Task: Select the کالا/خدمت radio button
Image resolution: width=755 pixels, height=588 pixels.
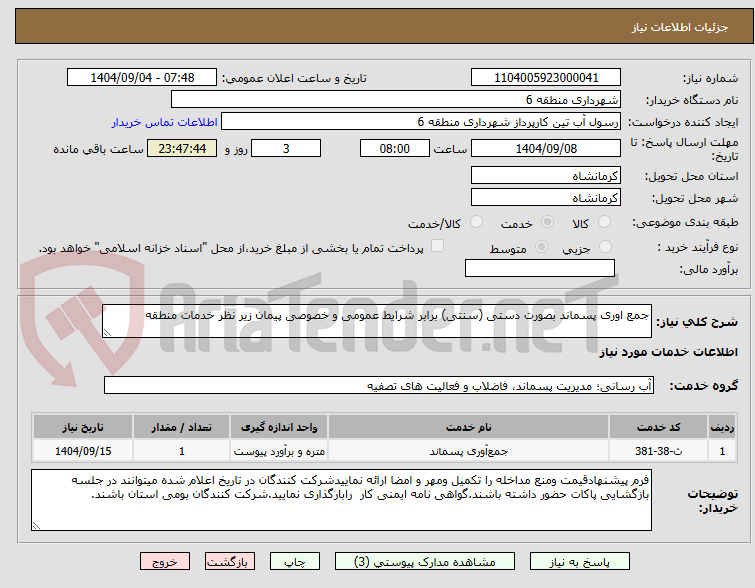Action: [476, 222]
